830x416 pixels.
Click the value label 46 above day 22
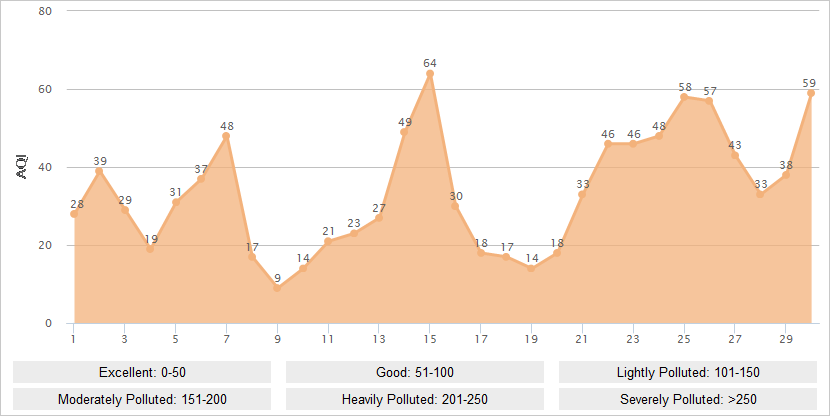(608, 134)
